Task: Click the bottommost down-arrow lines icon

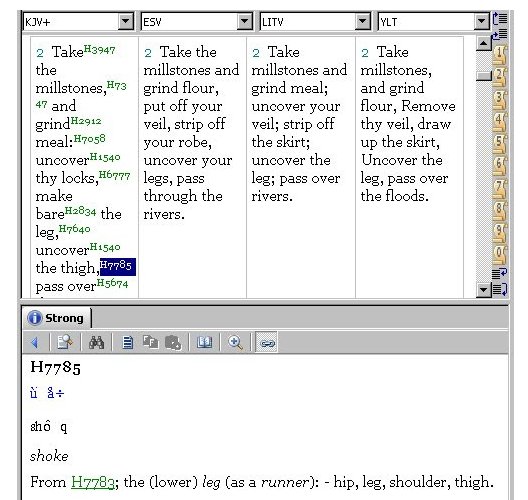Action: tap(500, 289)
